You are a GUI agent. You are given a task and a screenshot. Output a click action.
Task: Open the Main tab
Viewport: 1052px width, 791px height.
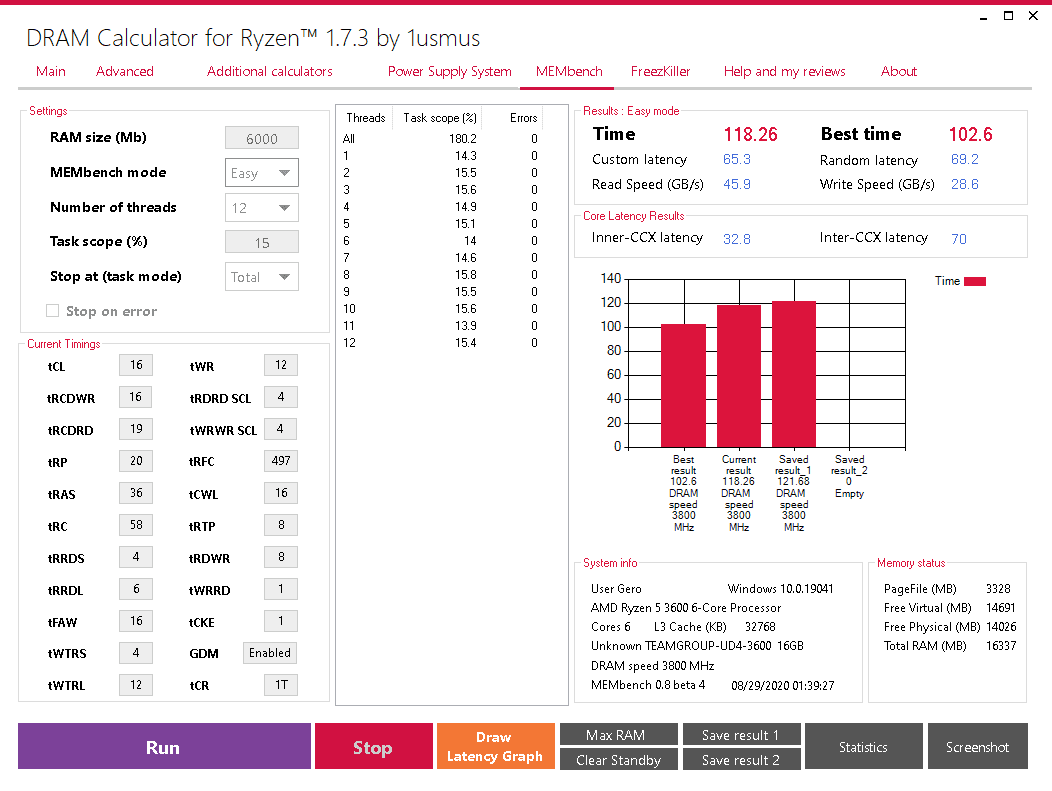click(x=51, y=71)
